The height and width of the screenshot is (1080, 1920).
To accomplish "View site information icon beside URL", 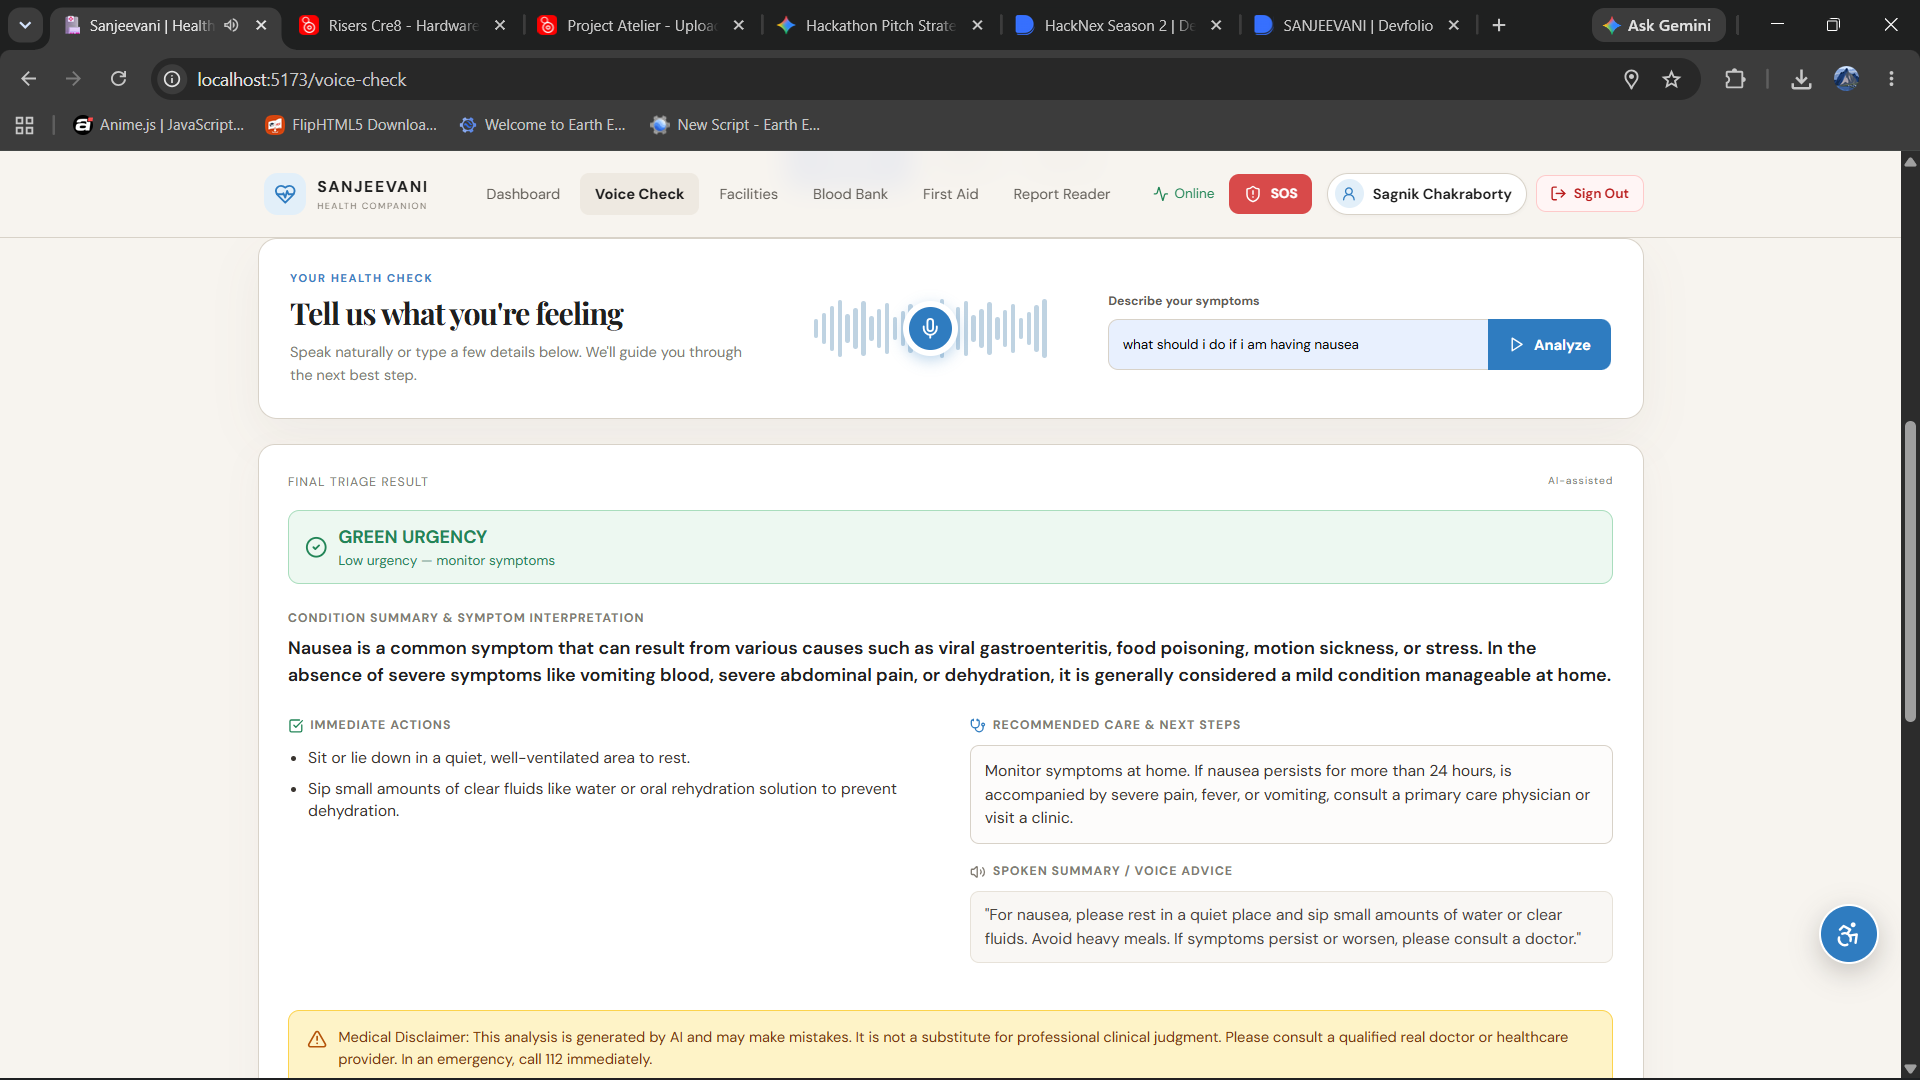I will (172, 79).
